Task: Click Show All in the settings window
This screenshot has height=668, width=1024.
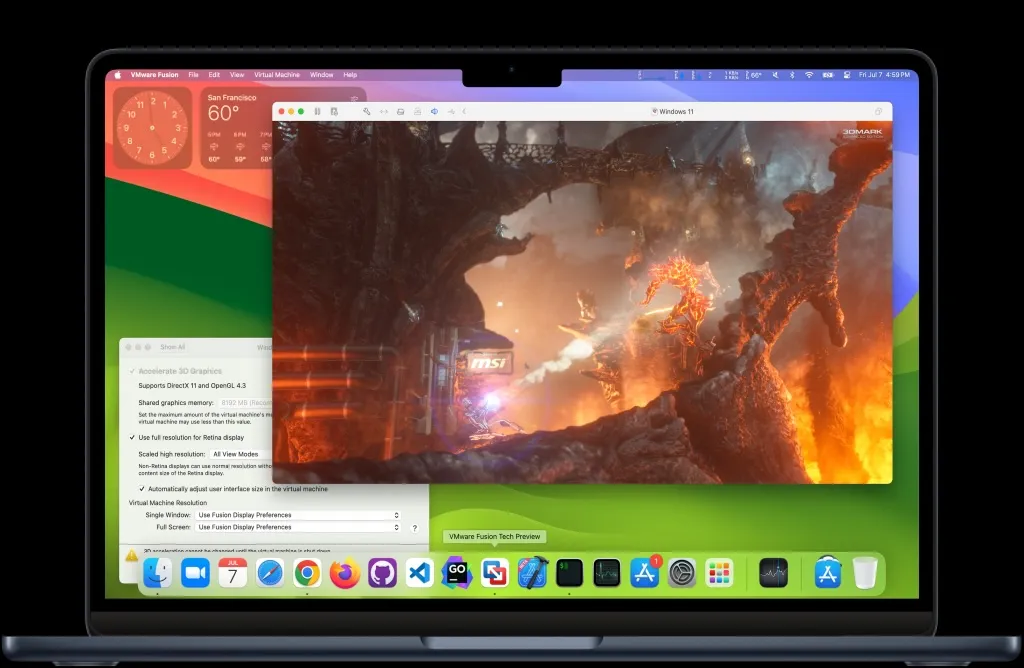Action: coord(172,347)
